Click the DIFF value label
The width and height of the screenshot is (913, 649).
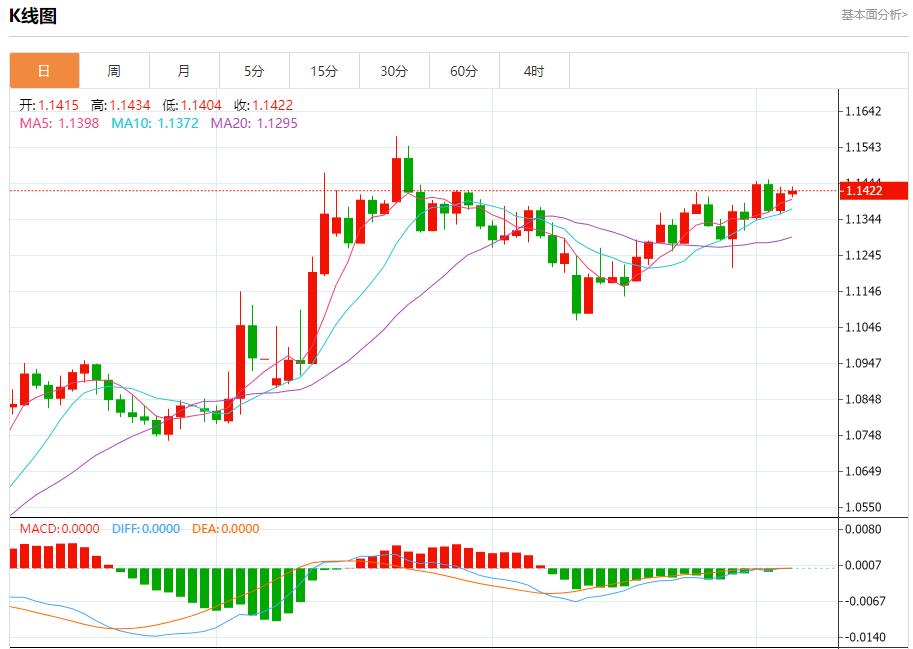click(144, 528)
